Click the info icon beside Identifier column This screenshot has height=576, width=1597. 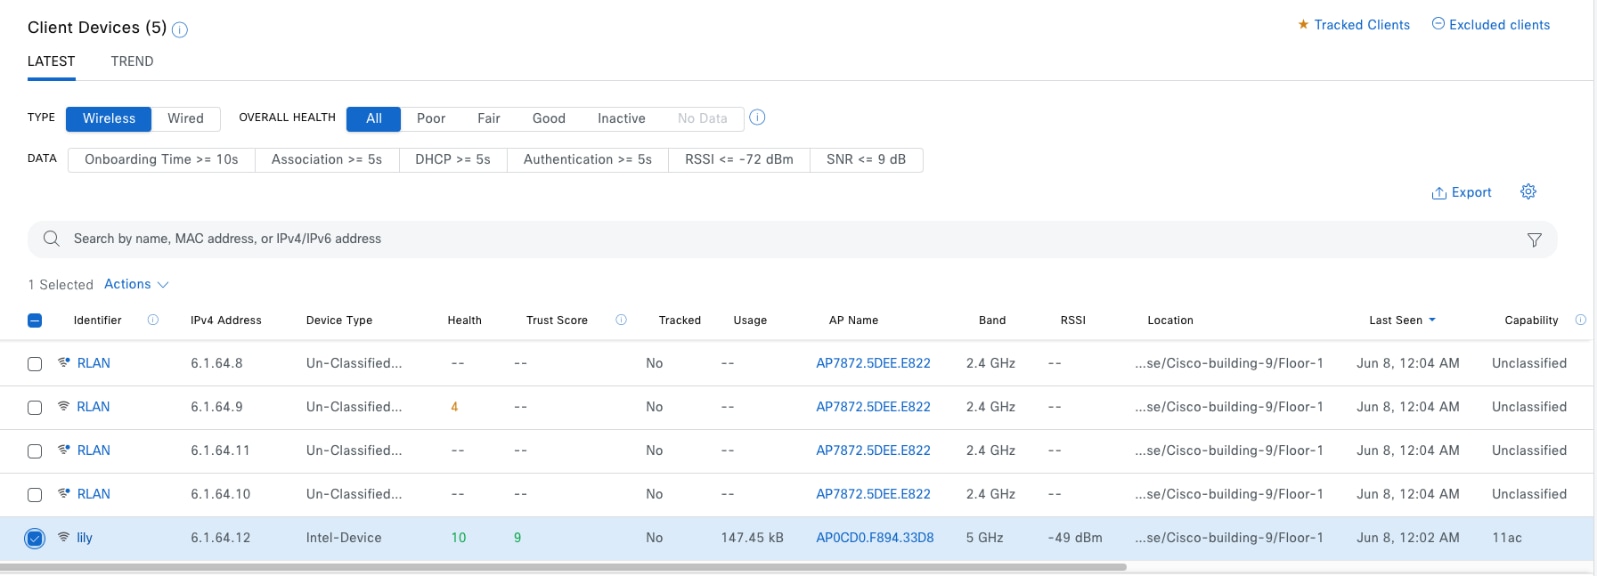pos(153,320)
